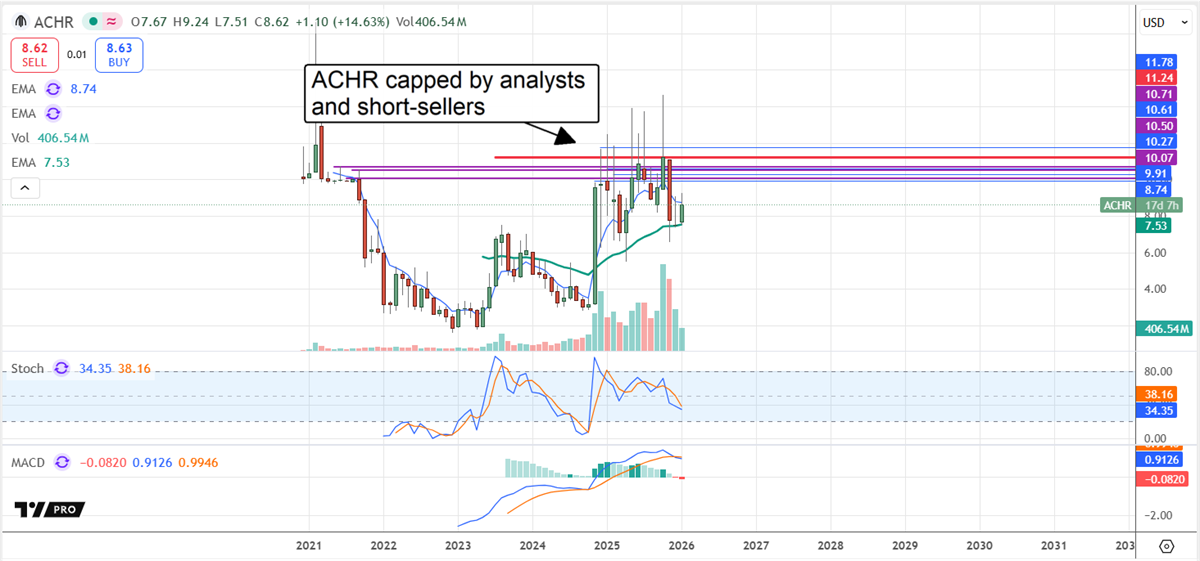The width and height of the screenshot is (1200, 561).
Task: Click the 406.54M volume axis label
Action: (x=1165, y=328)
